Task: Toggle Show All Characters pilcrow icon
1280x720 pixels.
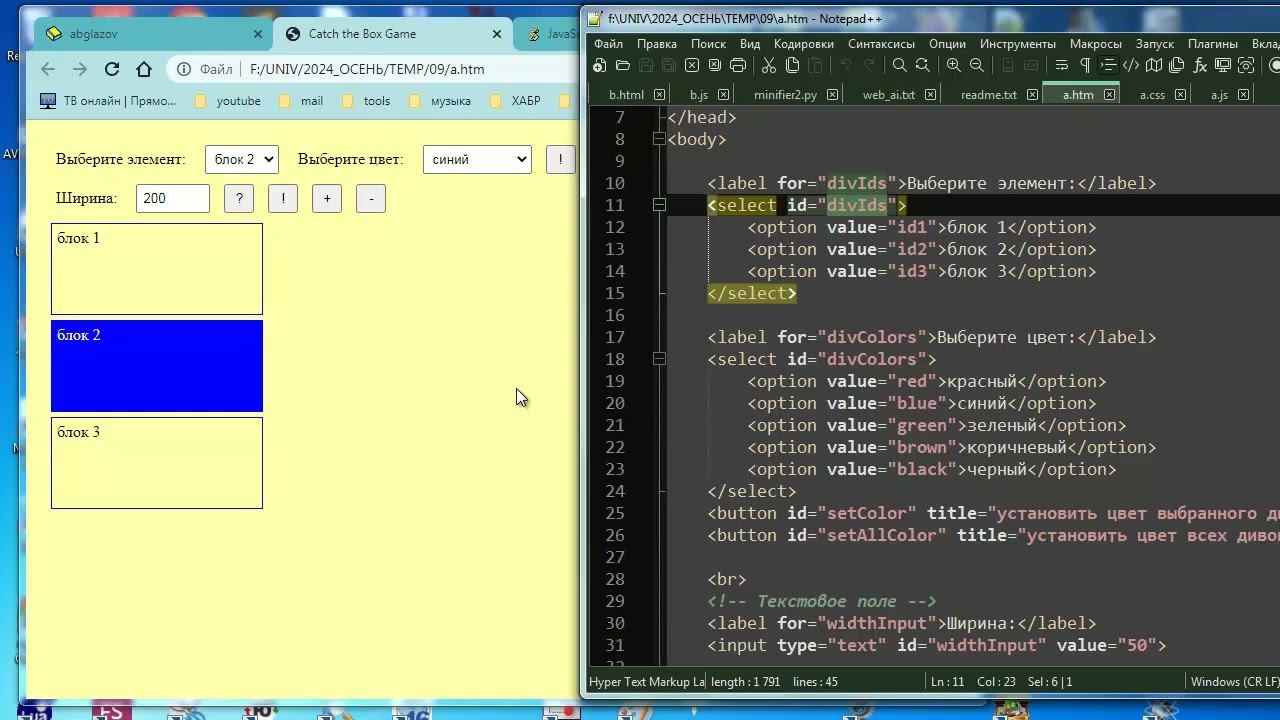Action: pos(1085,65)
